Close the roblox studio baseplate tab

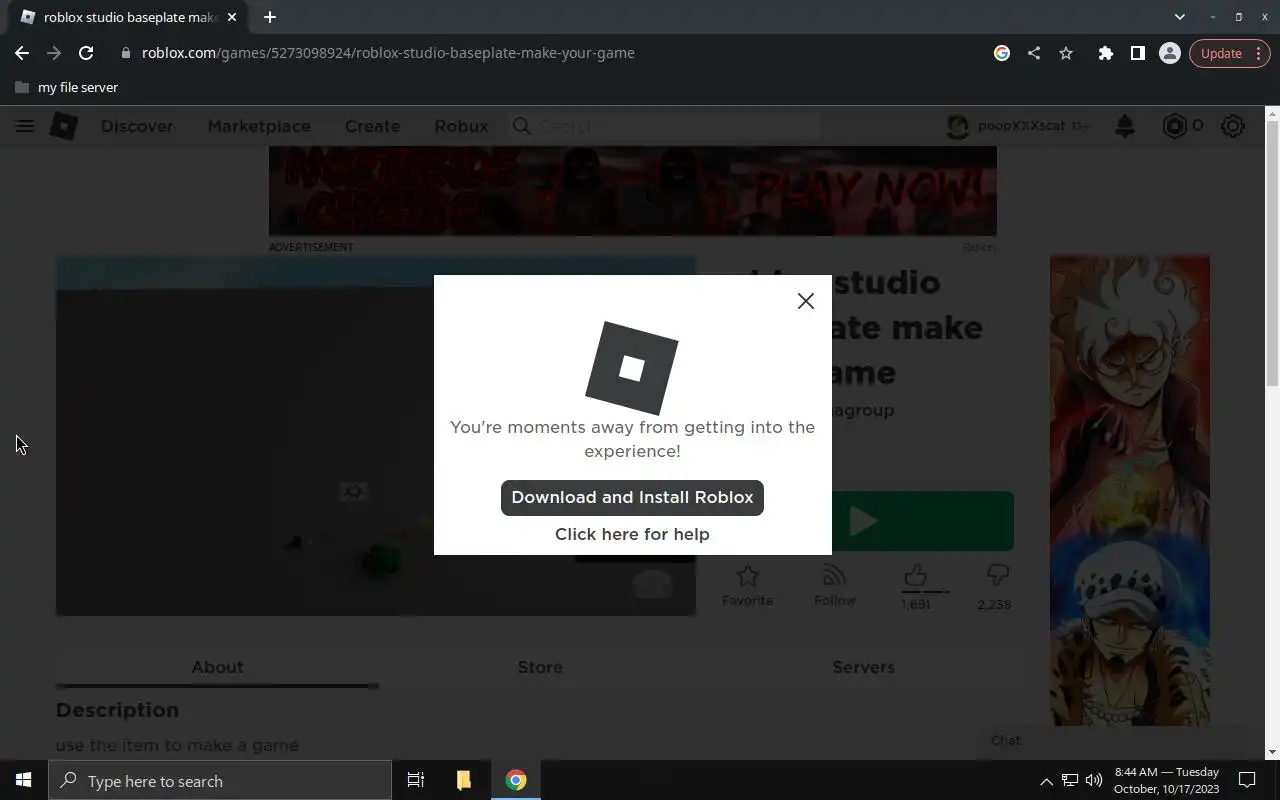coord(231,17)
